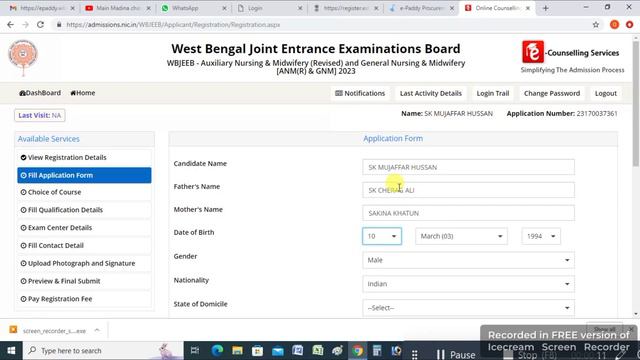Open View Registration Details service
The image size is (640, 360).
click(x=84, y=157)
